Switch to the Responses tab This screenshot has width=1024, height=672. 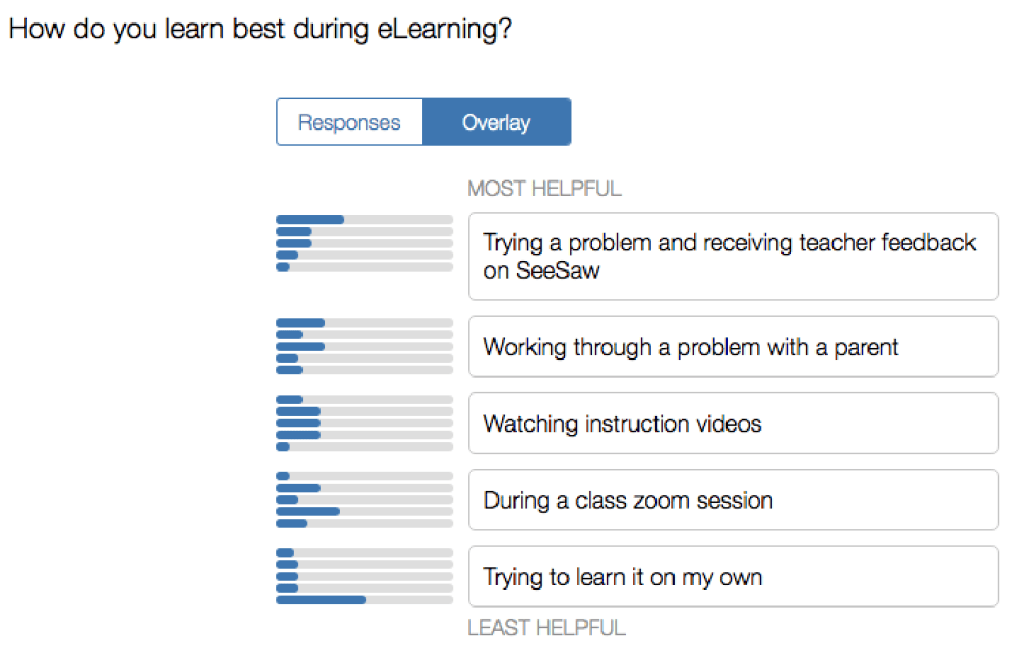349,123
